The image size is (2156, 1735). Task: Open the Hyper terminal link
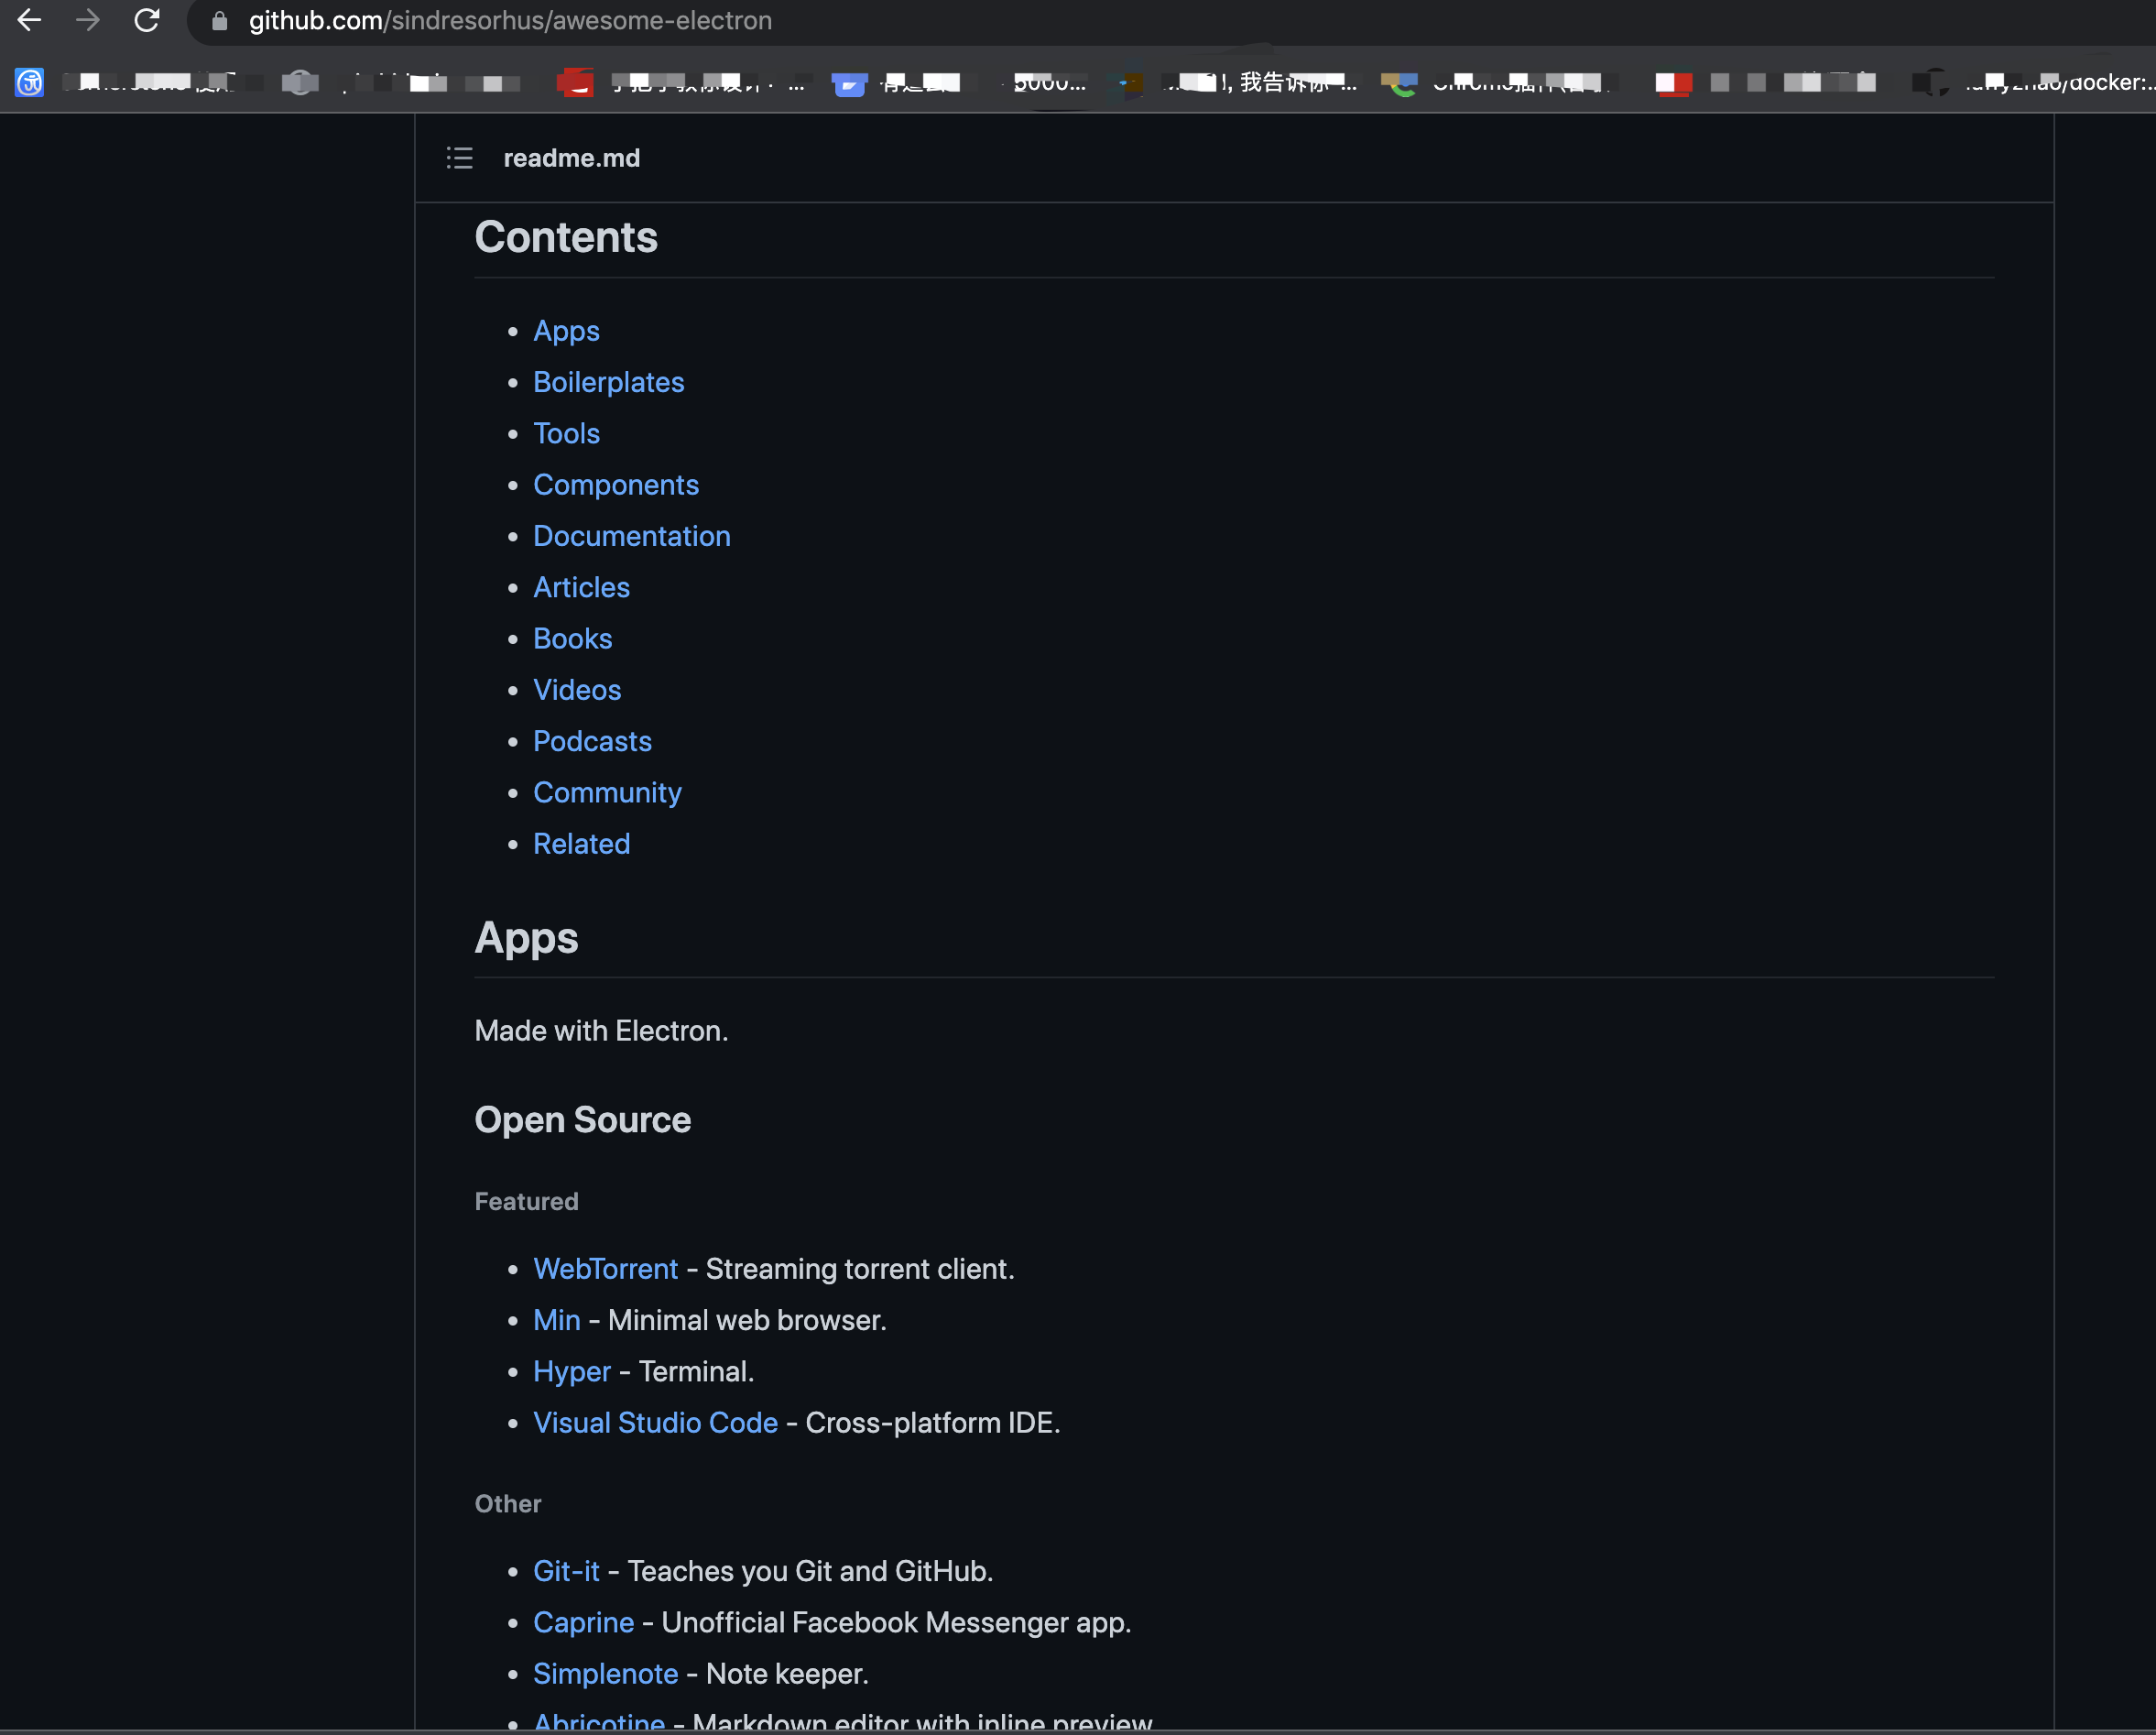[571, 1371]
